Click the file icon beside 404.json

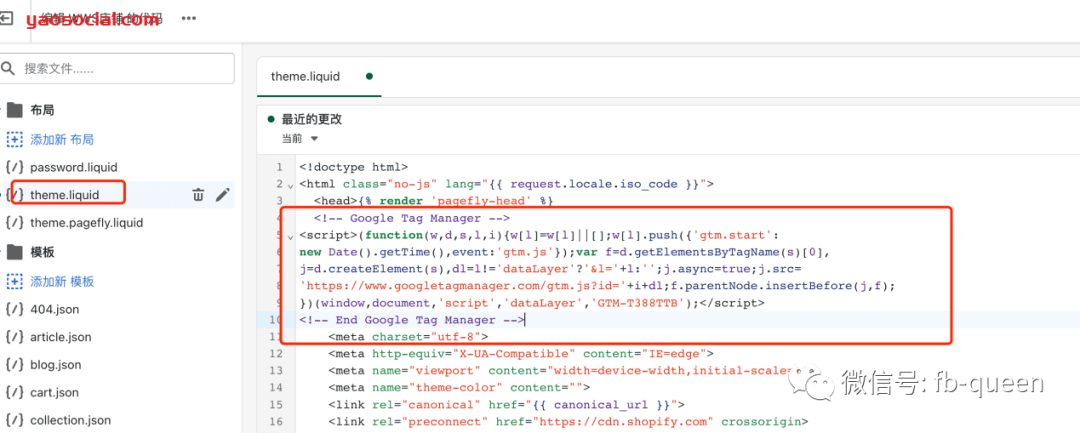click(14, 310)
